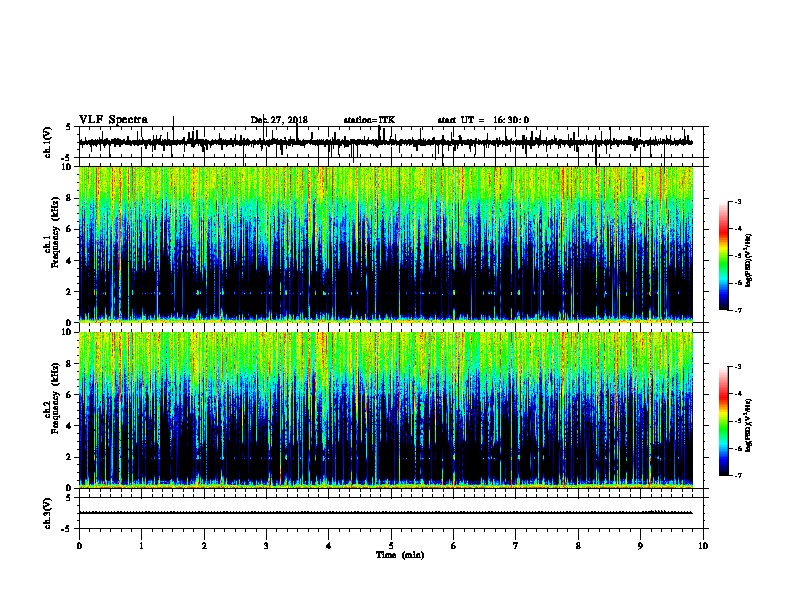This screenshot has width=792, height=612.
Task: Click the "10" kHz tick of ch.1 spectrogram
Action: tap(68, 167)
